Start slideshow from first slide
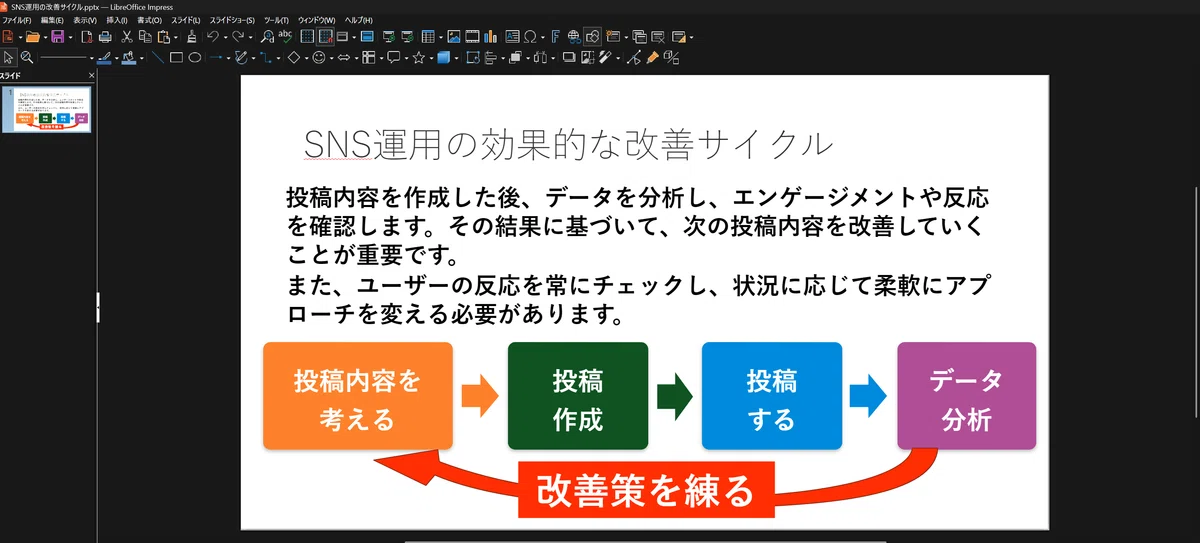 pyautogui.click(x=389, y=37)
